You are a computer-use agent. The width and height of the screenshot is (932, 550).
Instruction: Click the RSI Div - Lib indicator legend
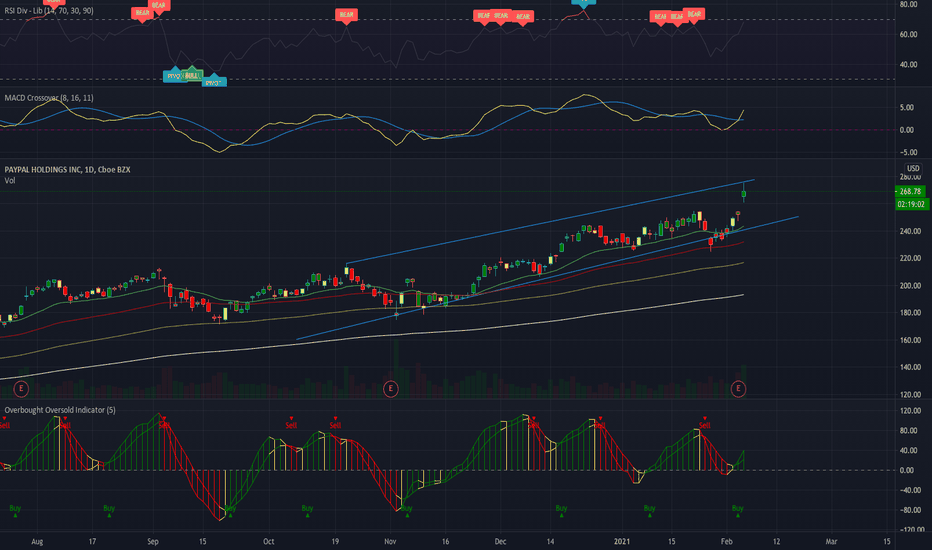49,11
